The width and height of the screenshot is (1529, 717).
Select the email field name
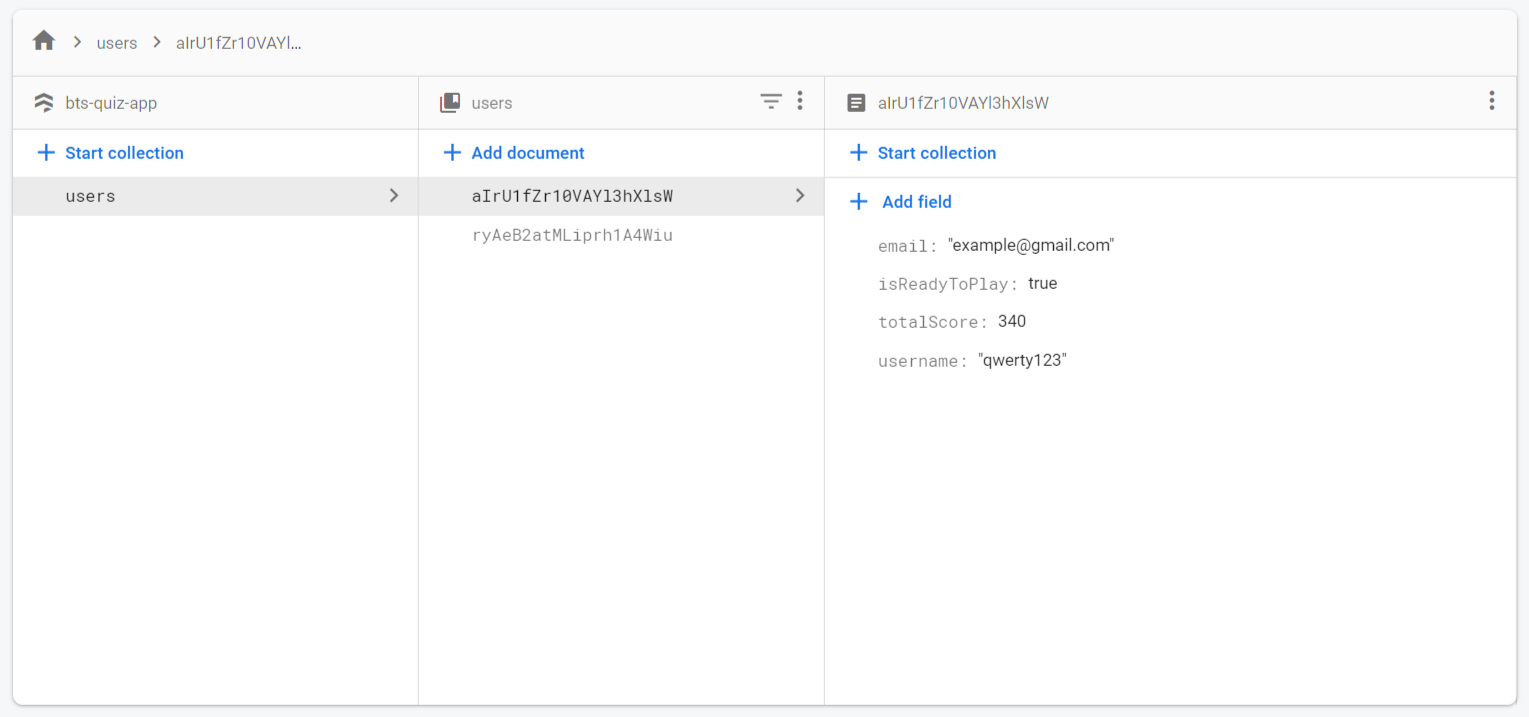pyautogui.click(x=907, y=246)
